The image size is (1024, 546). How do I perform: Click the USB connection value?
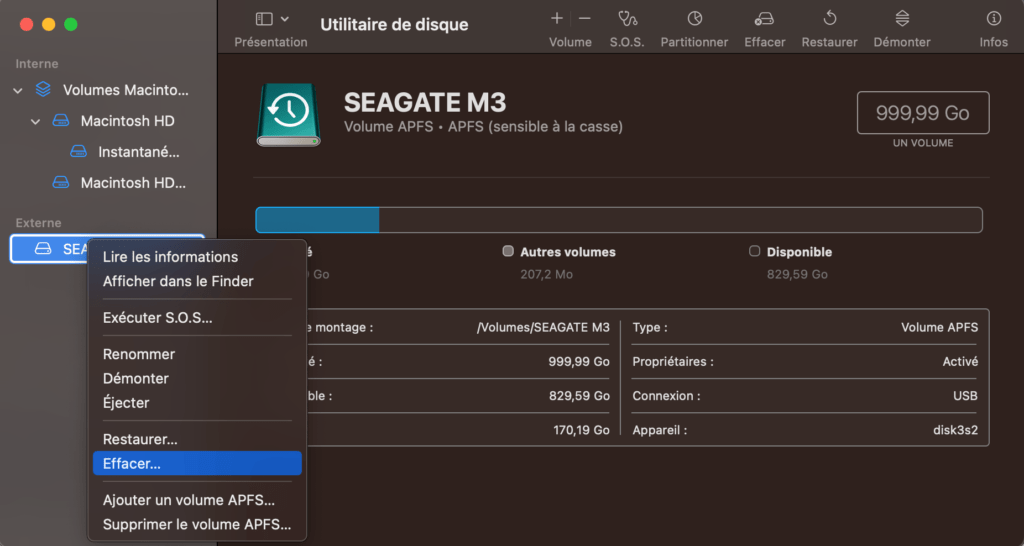pos(965,396)
